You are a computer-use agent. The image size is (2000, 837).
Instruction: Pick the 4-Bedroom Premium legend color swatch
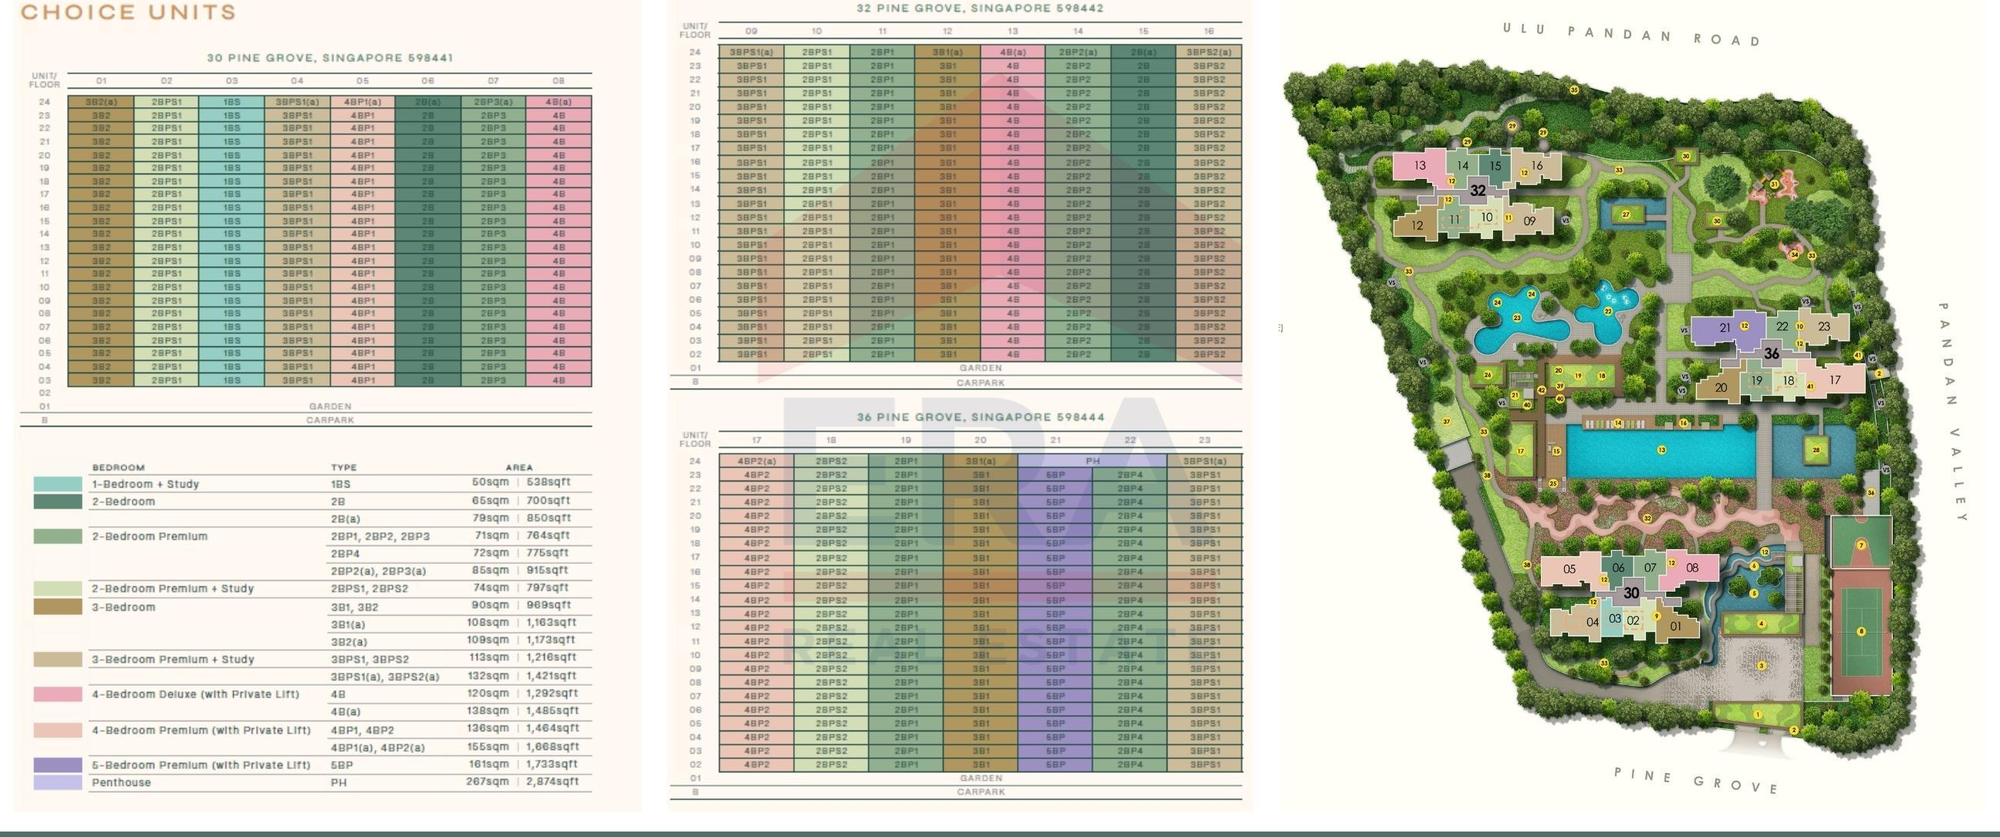57,730
